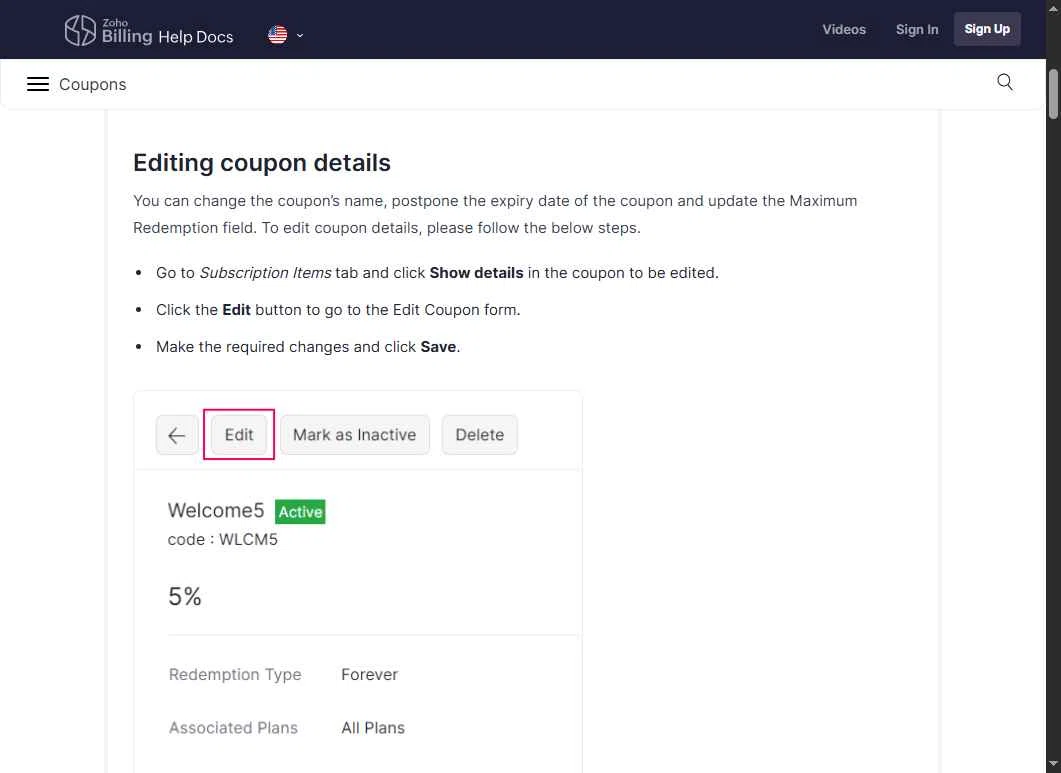
Task: Click the Billing Help Docs title
Action: (167, 37)
